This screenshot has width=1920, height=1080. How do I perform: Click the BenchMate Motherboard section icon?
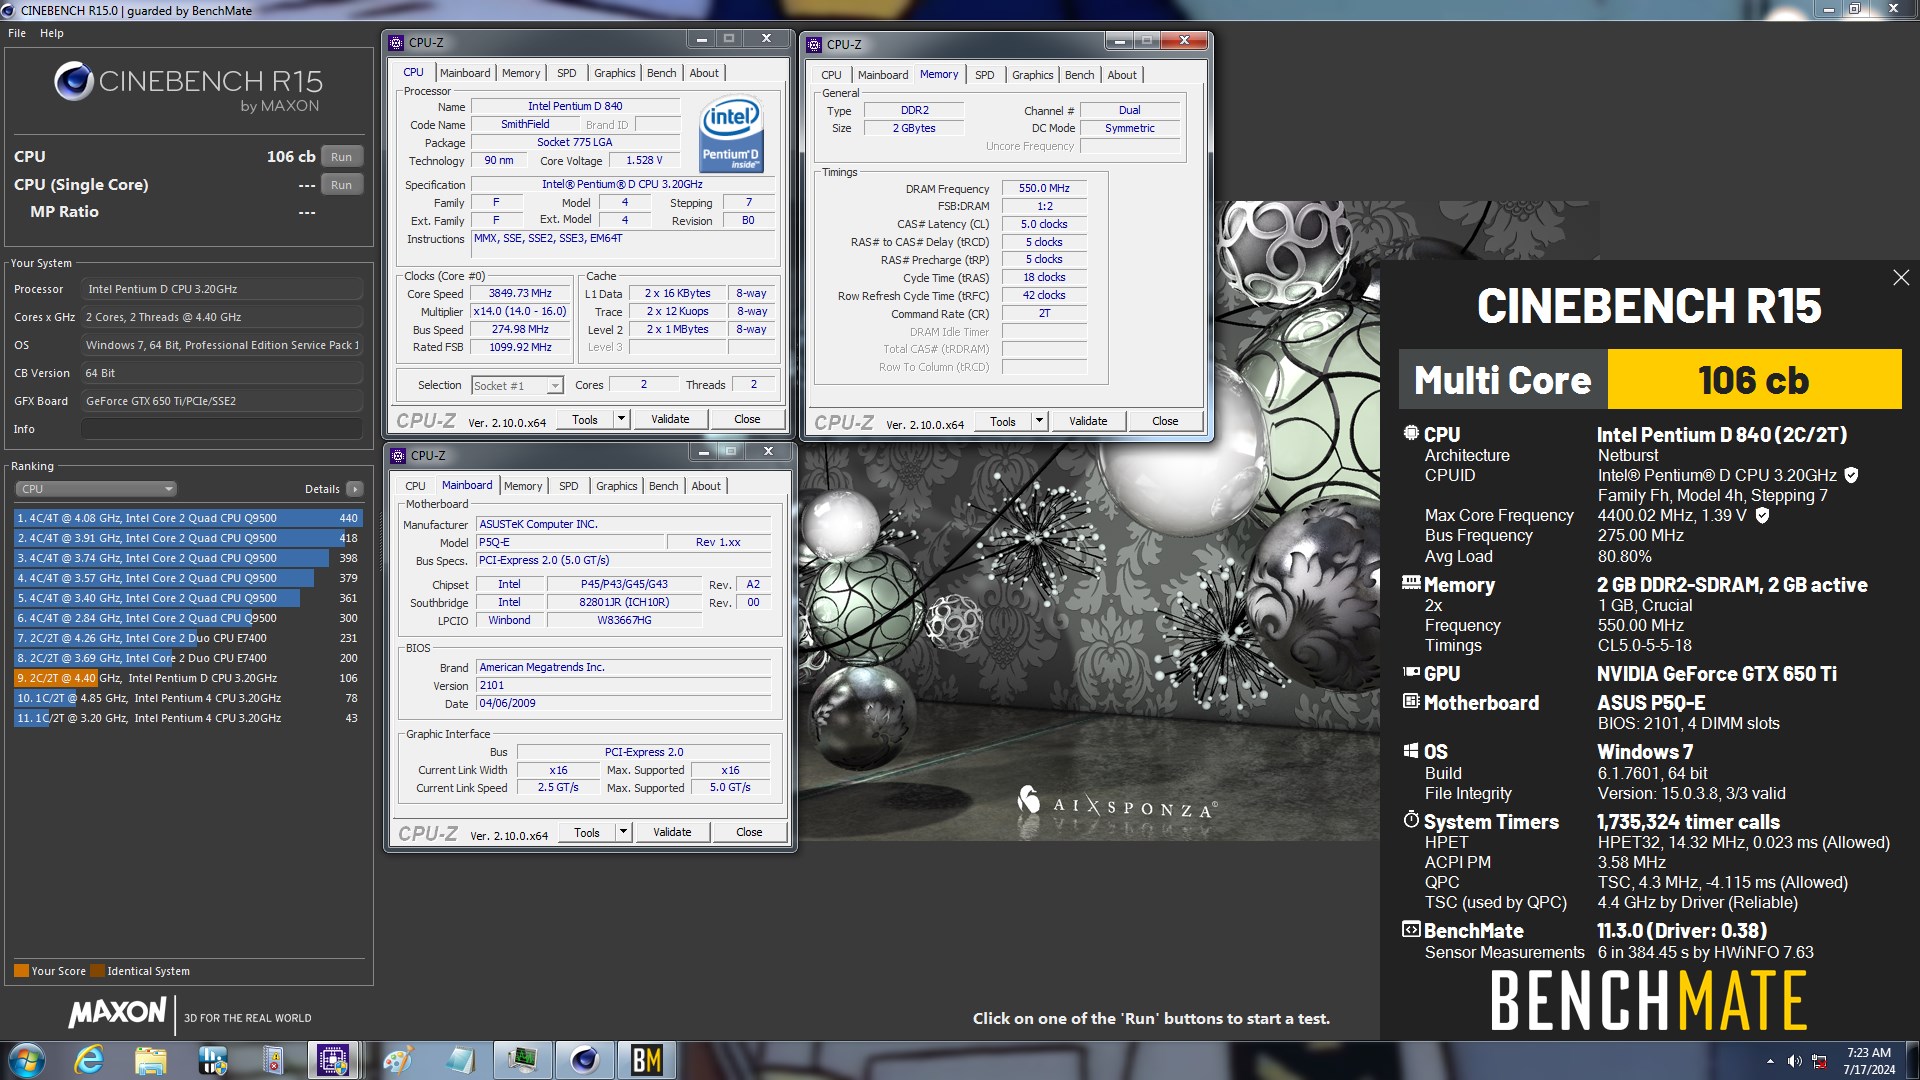point(1411,701)
